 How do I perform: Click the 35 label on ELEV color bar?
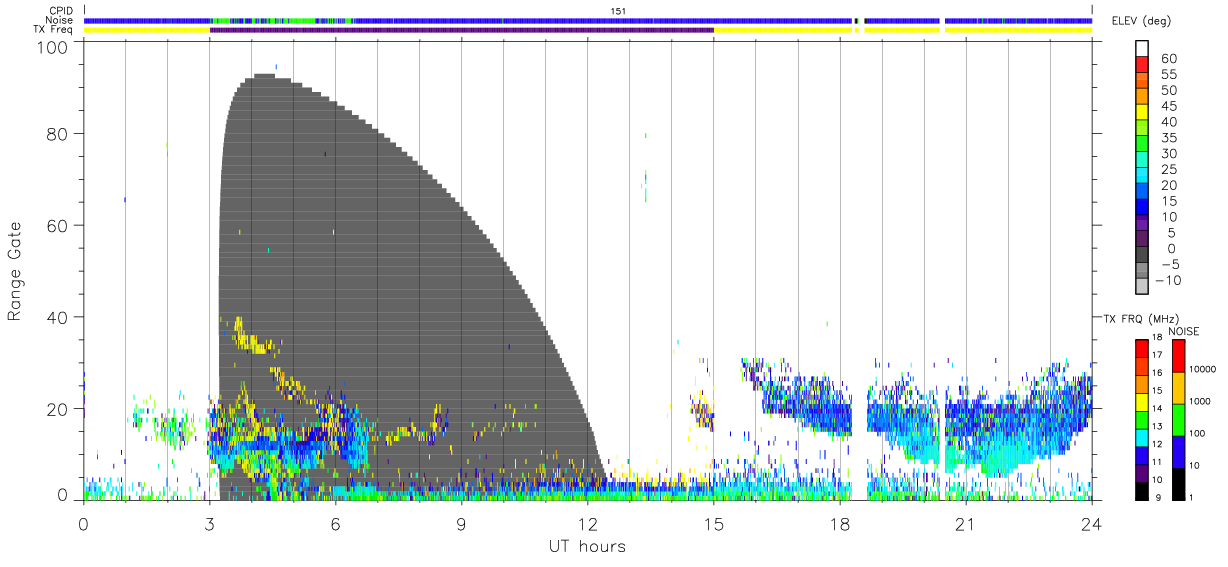pos(1169,138)
